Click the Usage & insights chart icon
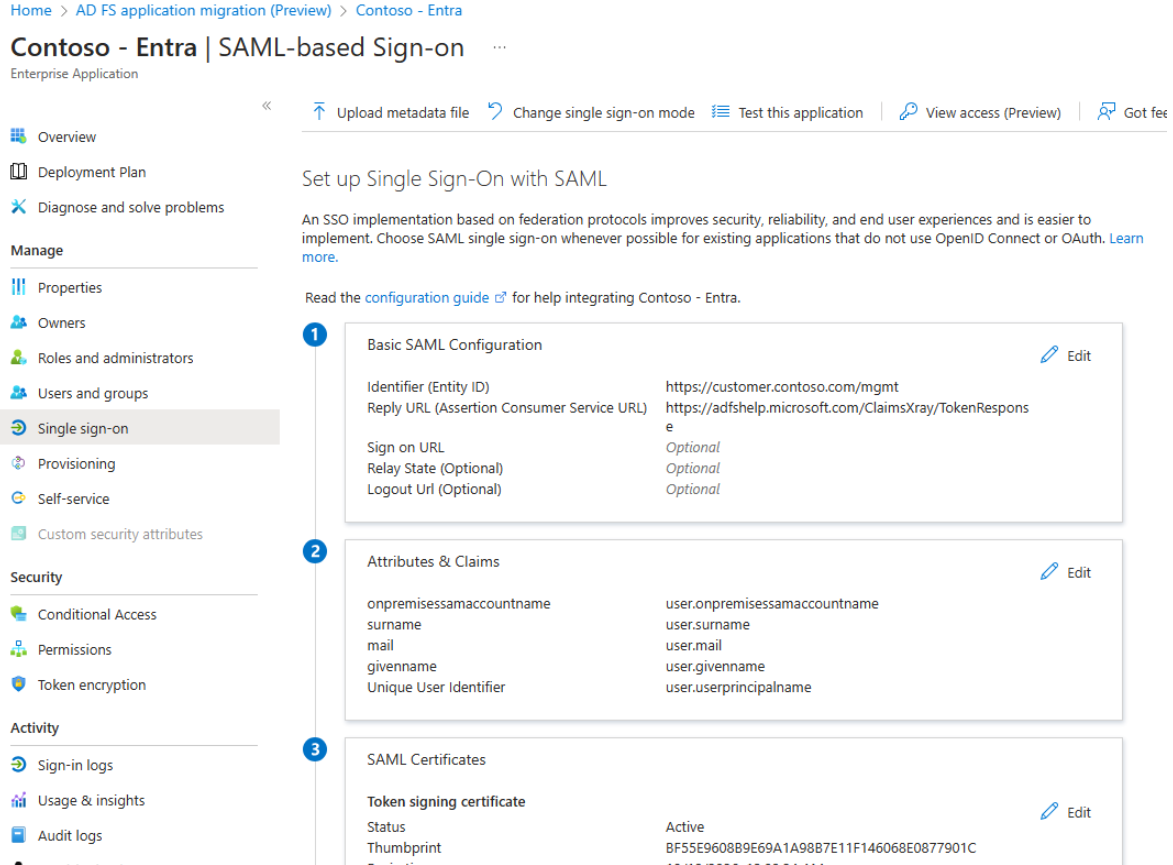1173x865 pixels. (x=19, y=800)
